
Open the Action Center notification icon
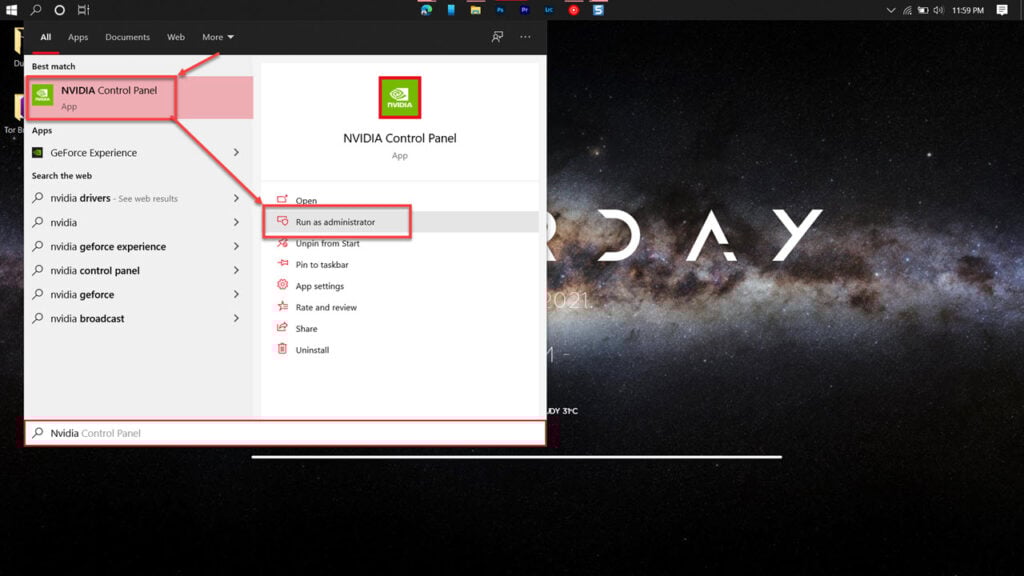pos(1002,10)
